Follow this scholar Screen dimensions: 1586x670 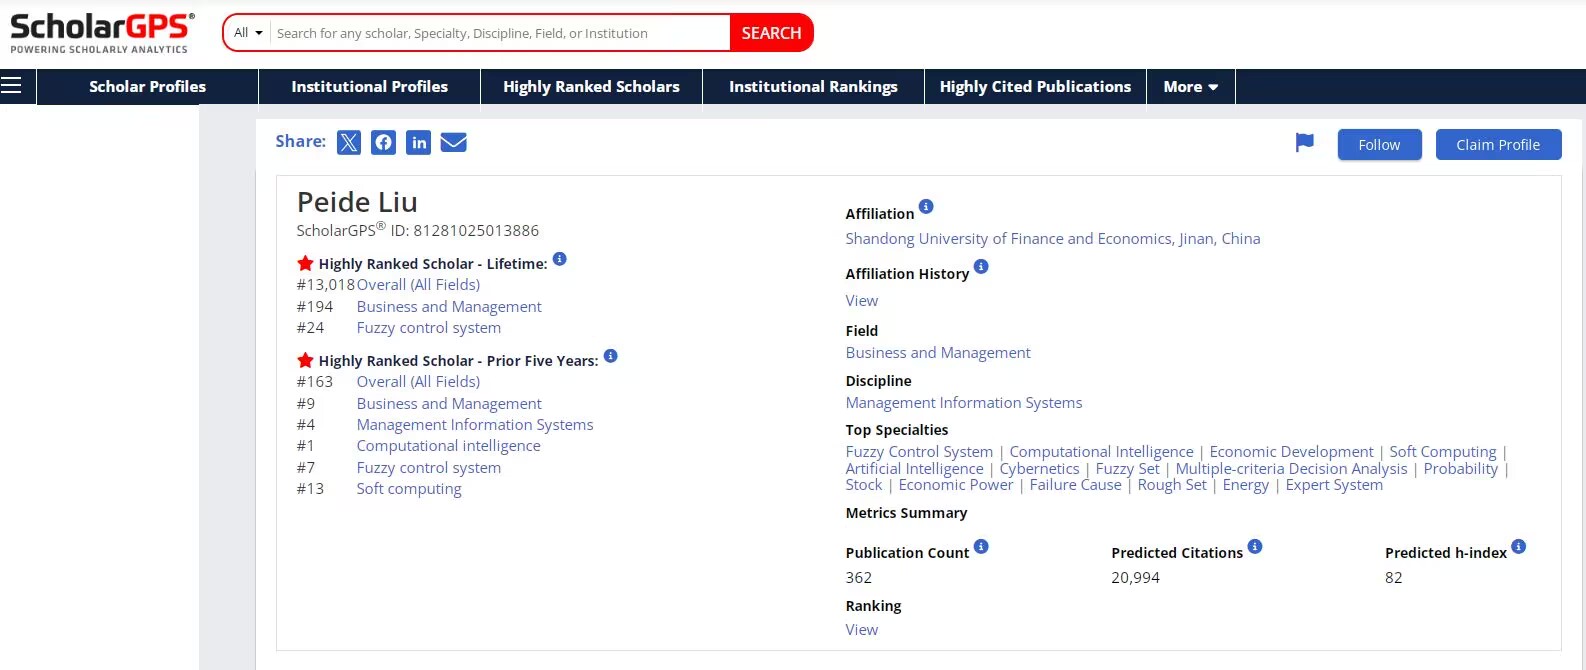[1379, 145]
